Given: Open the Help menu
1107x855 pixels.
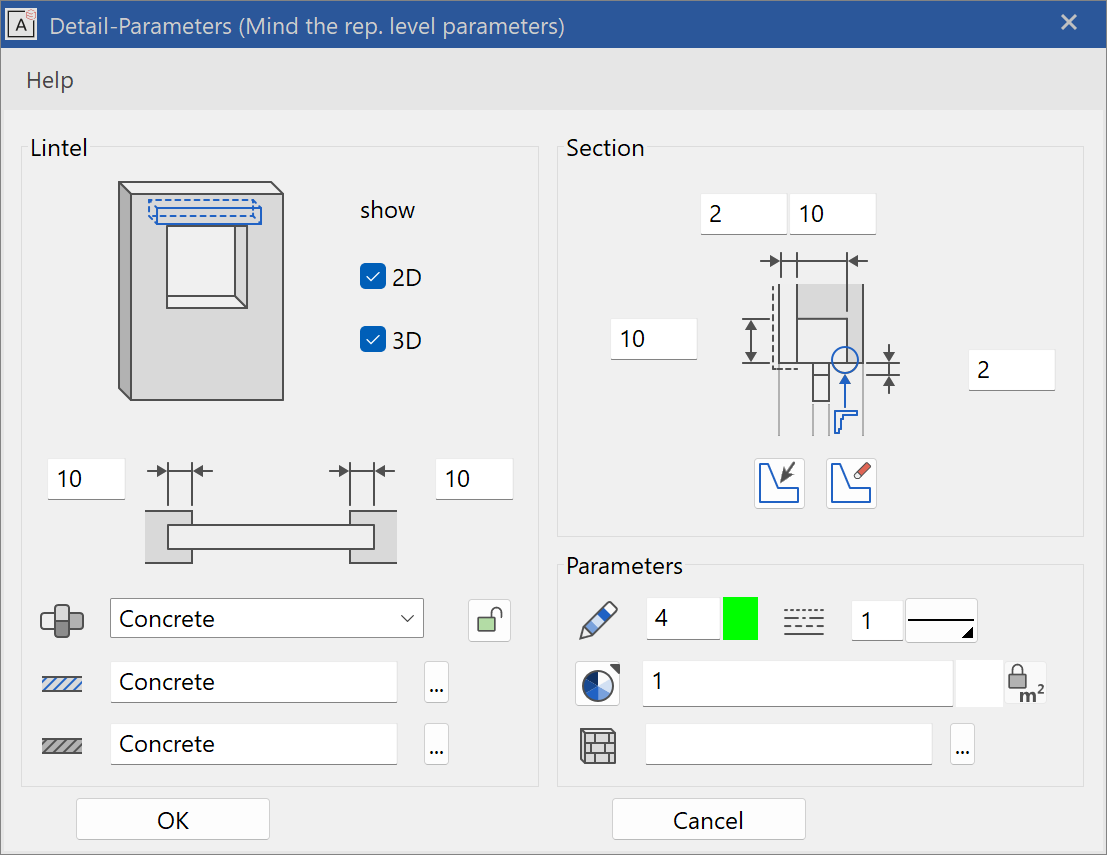Looking at the screenshot, I should click(x=49, y=80).
